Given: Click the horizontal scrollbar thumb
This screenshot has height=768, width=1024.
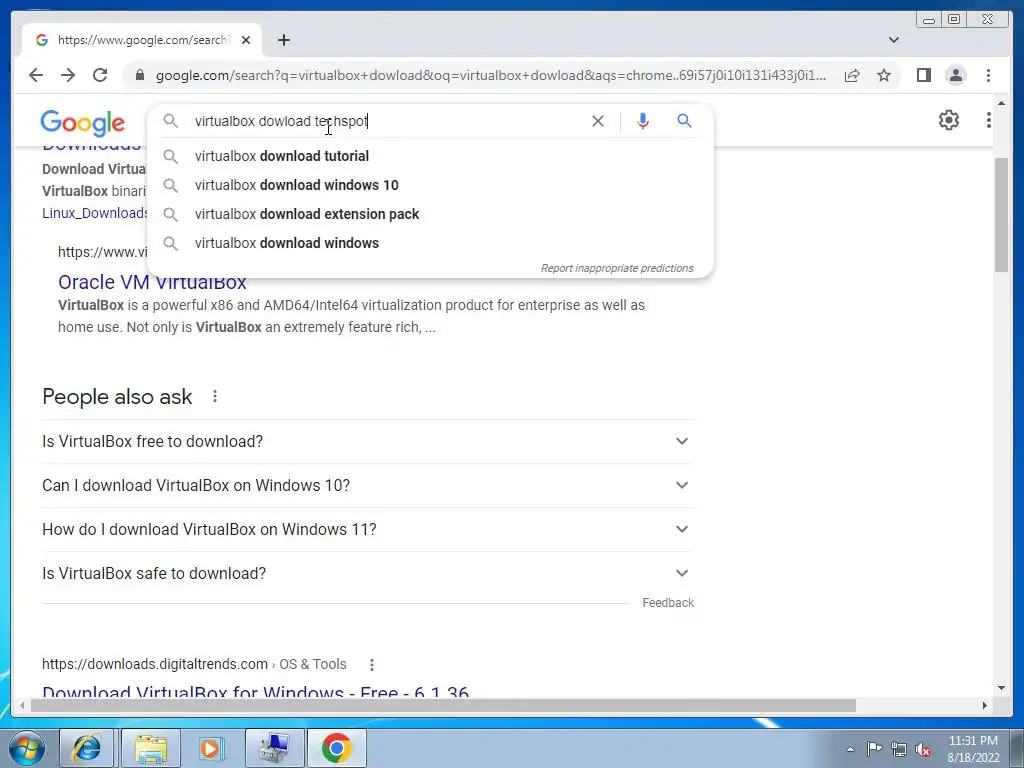Looking at the screenshot, I should point(443,705).
